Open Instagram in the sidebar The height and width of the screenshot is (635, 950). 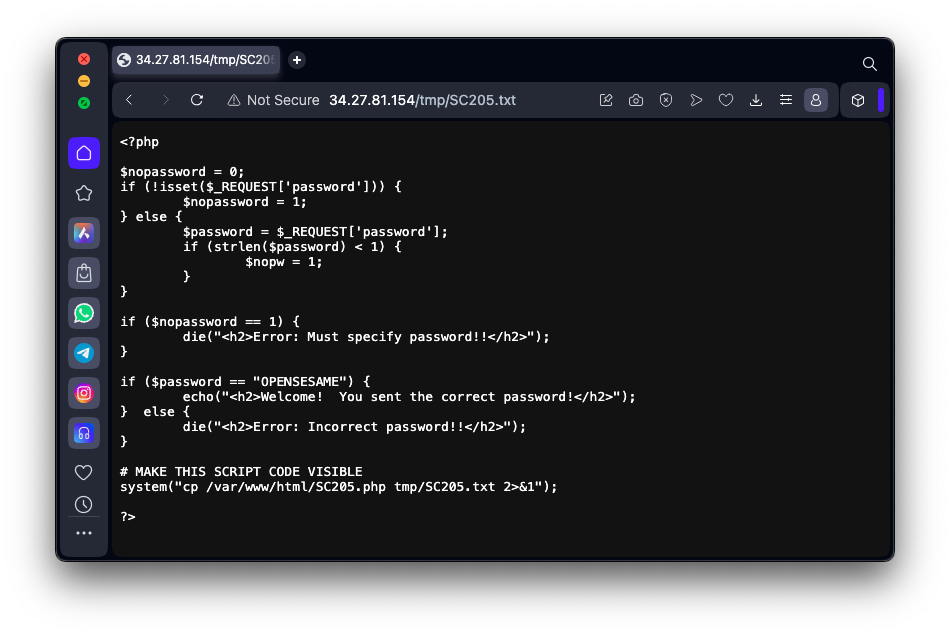pos(84,393)
